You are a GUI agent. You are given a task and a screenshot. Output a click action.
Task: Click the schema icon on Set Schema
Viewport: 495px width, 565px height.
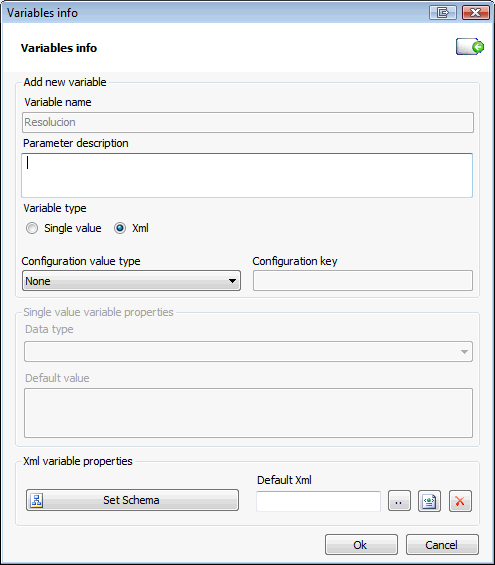pos(36,500)
